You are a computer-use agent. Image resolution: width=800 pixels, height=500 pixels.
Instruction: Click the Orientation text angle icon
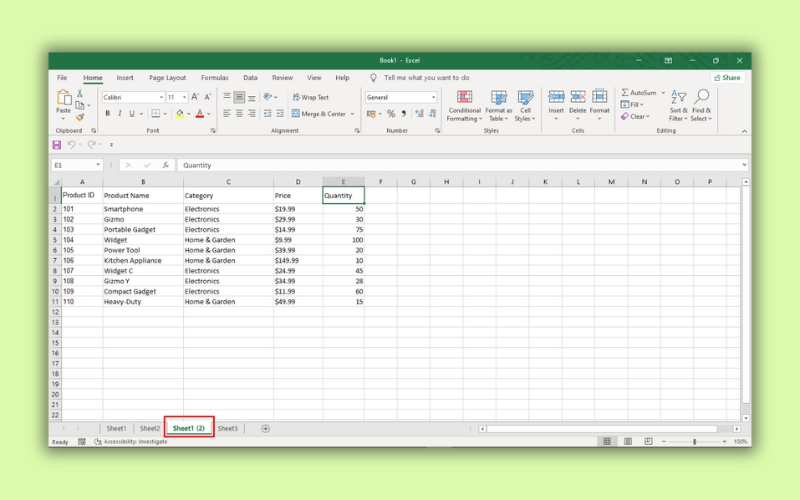pyautogui.click(x=268, y=97)
